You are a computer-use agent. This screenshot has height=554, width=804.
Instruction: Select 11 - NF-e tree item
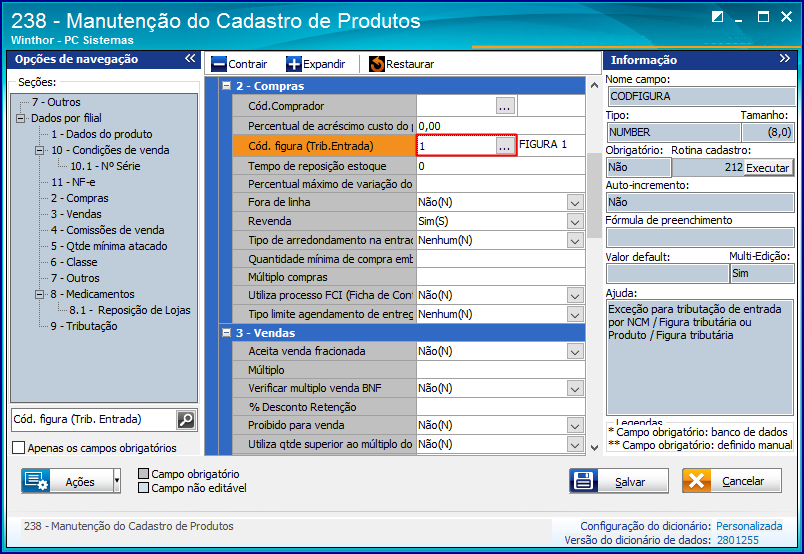coord(73,182)
